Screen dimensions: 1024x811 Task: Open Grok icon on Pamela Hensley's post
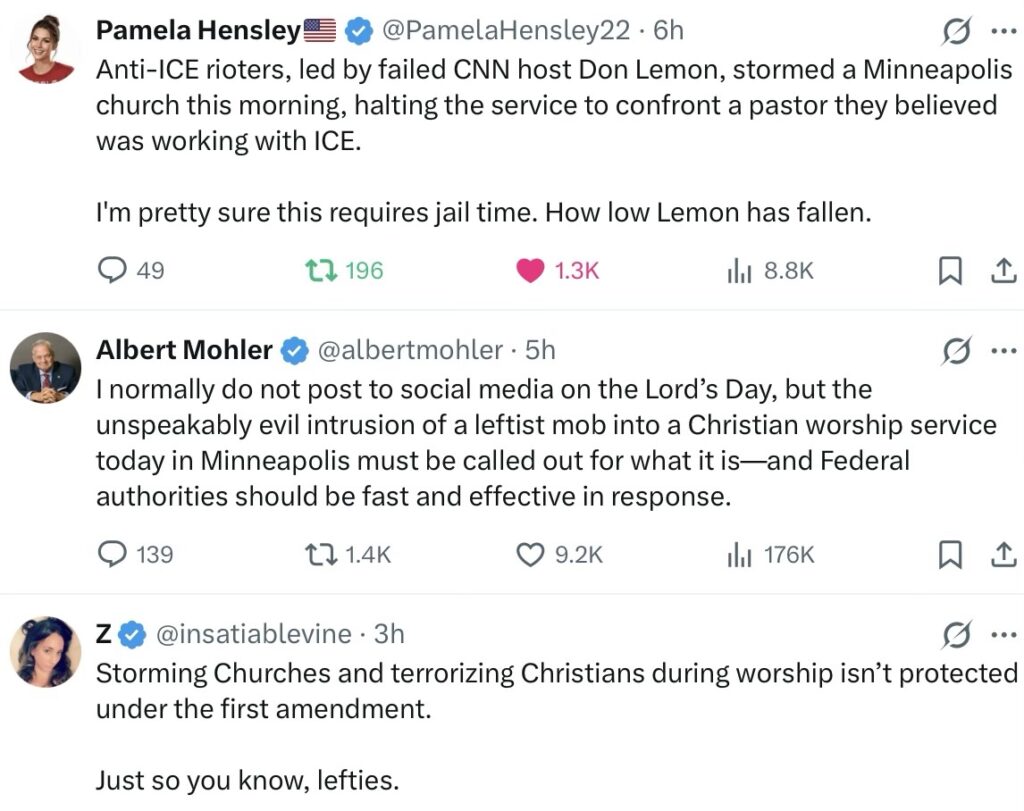click(958, 32)
